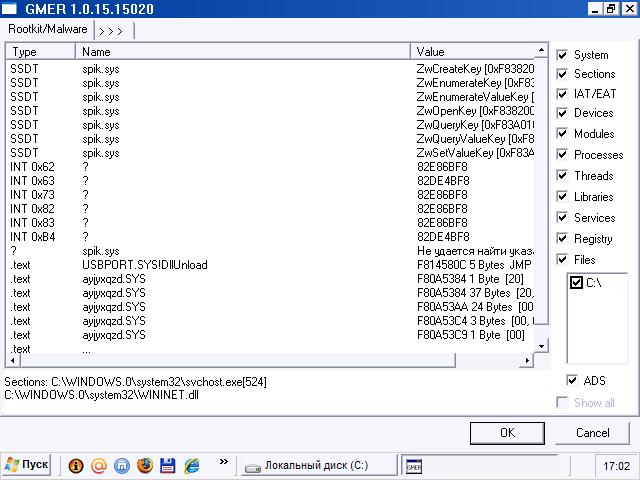Image resolution: width=640 pixels, height=480 pixels.
Task: Select the INT 0xB4 row
Action: click(270, 237)
